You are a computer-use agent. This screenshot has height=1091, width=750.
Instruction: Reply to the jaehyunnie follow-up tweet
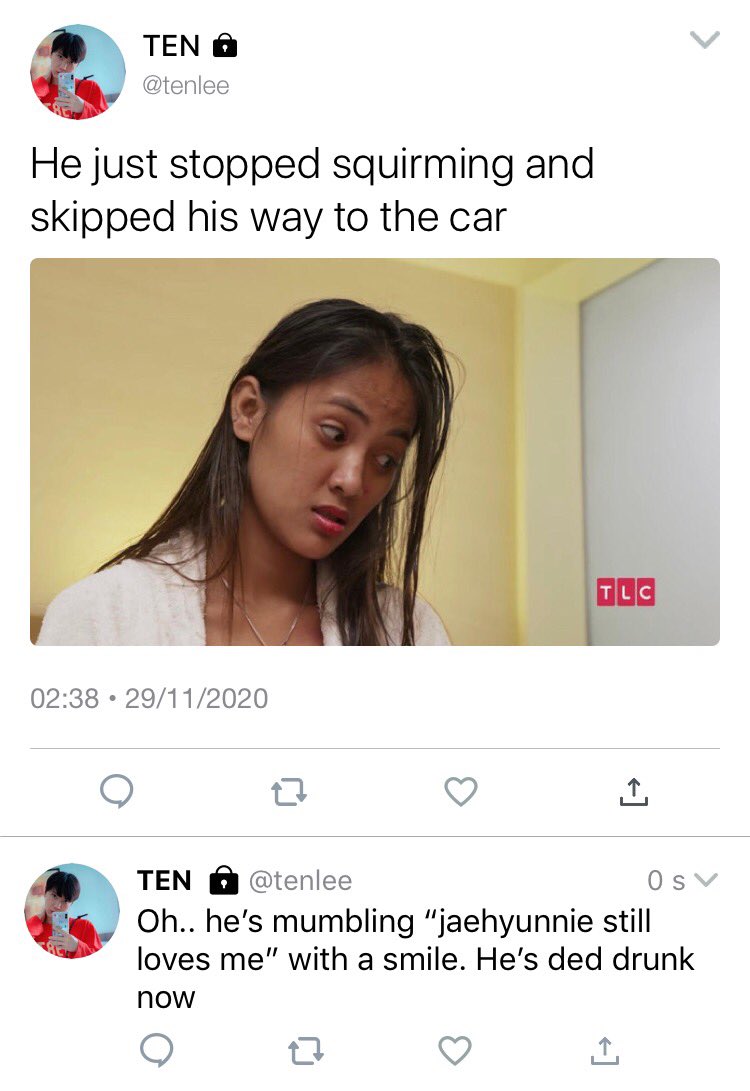pyautogui.click(x=157, y=1050)
